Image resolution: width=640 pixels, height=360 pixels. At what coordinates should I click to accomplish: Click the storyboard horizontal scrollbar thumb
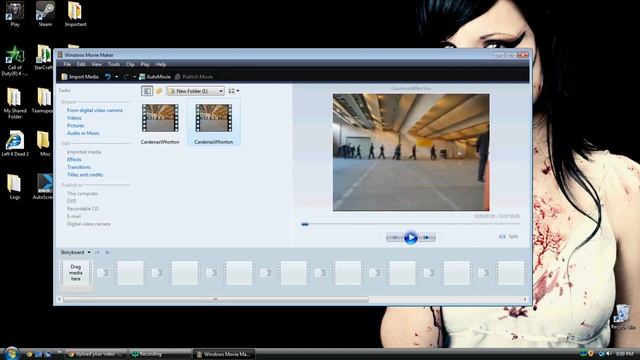click(216, 299)
